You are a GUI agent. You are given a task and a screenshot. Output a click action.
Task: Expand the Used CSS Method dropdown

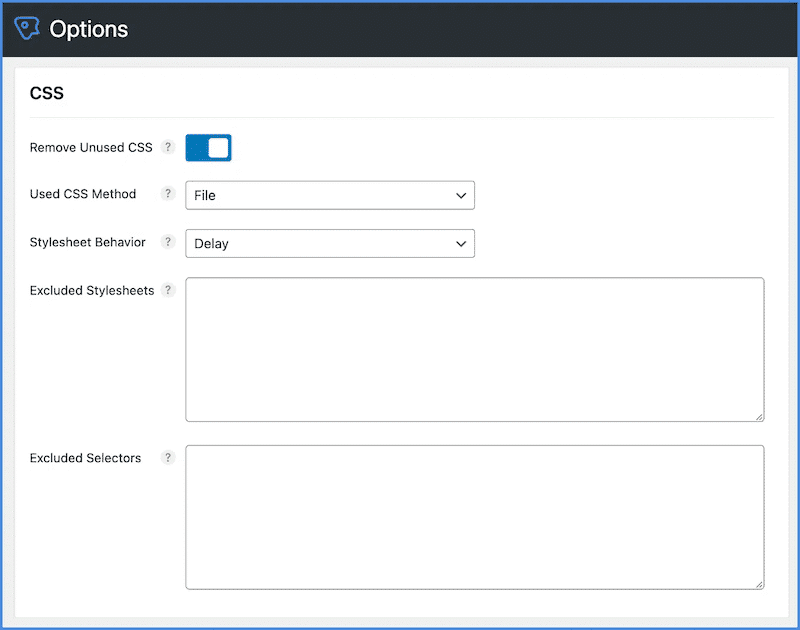click(x=330, y=195)
